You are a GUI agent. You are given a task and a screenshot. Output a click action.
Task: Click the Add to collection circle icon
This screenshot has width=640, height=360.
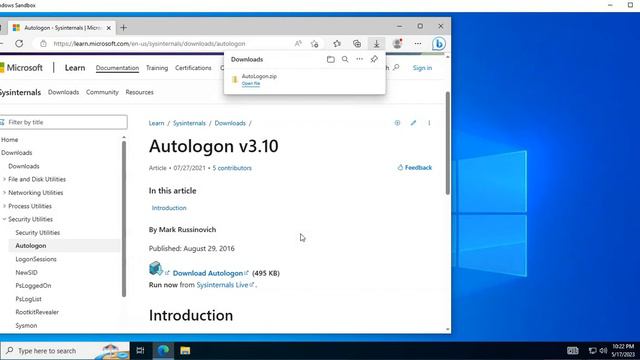pos(397,123)
